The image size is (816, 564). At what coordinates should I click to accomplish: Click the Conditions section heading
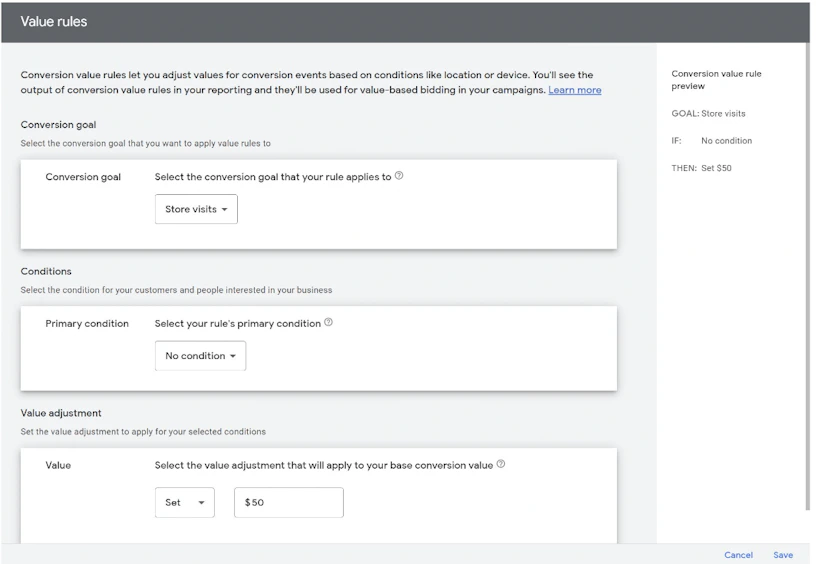click(46, 272)
